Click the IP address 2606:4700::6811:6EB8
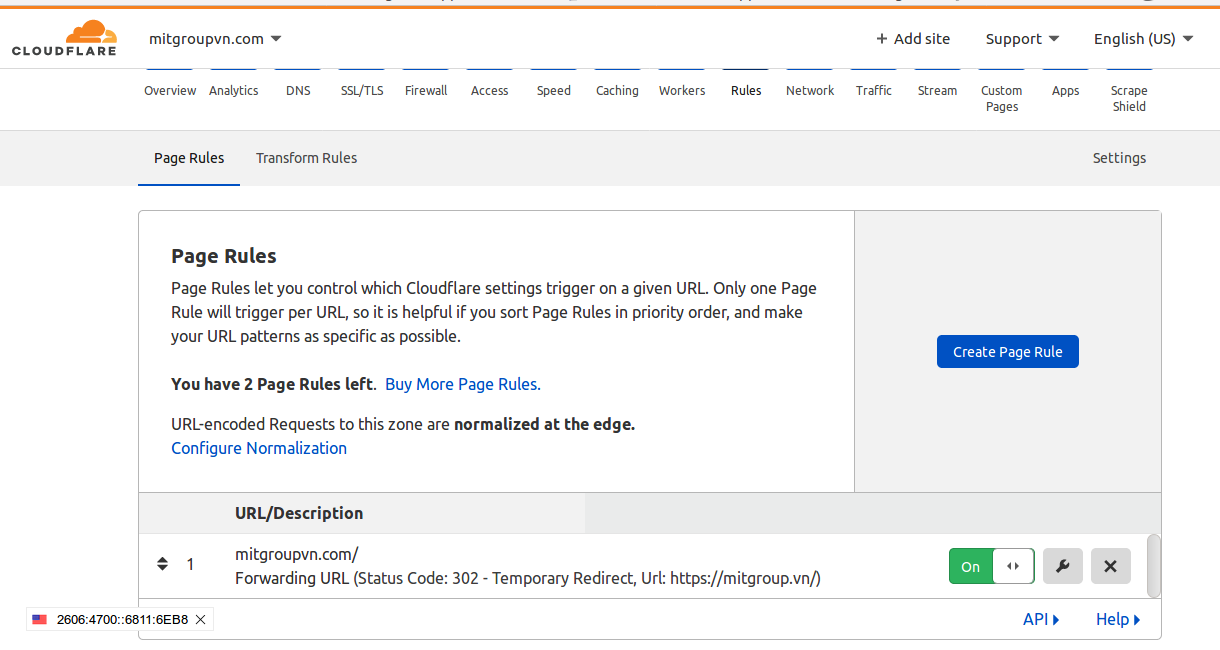The height and width of the screenshot is (650, 1220). pyautogui.click(x=122, y=620)
